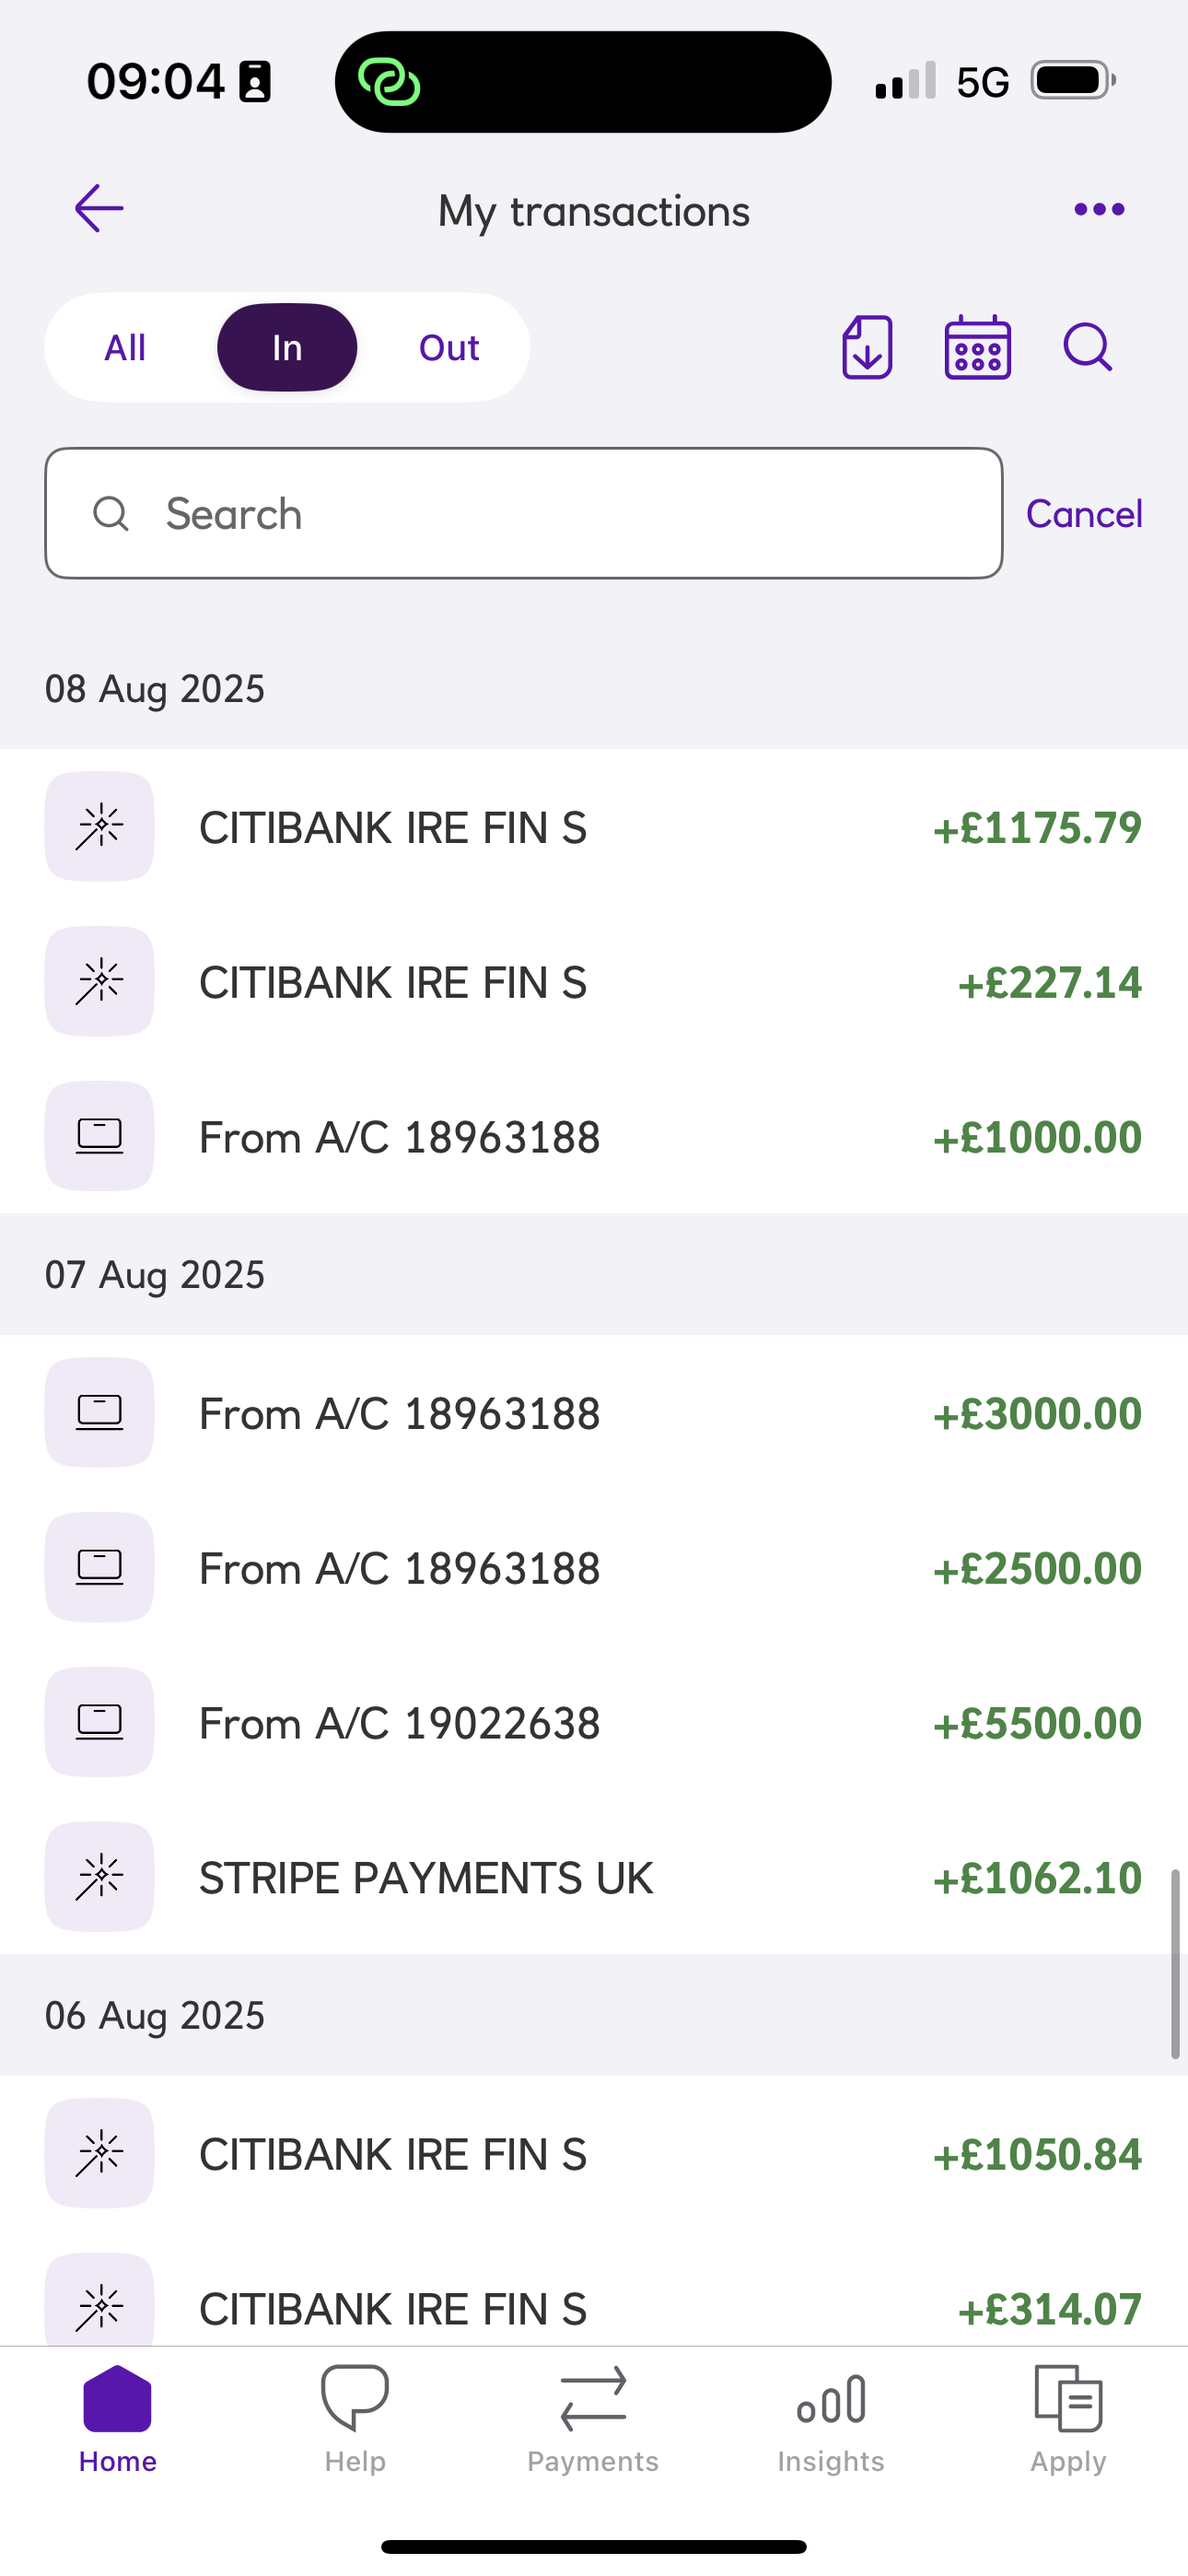Cancel the search

coord(1084,514)
